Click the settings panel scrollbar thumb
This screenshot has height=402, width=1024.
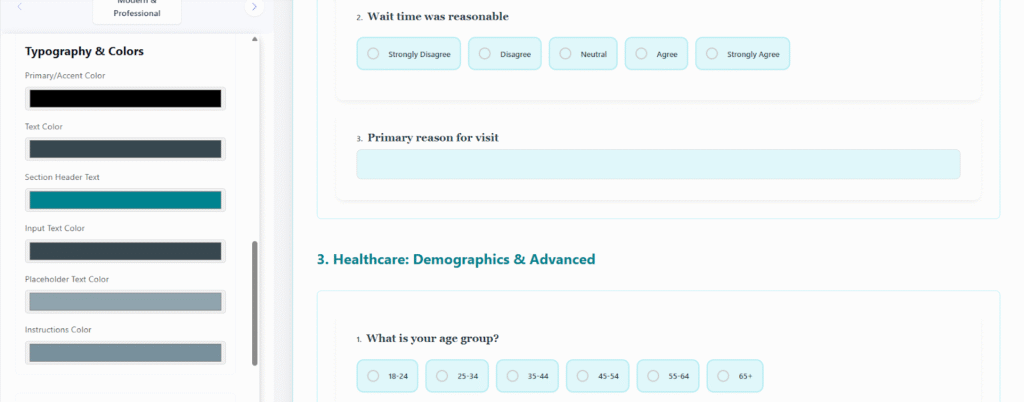coord(255,302)
